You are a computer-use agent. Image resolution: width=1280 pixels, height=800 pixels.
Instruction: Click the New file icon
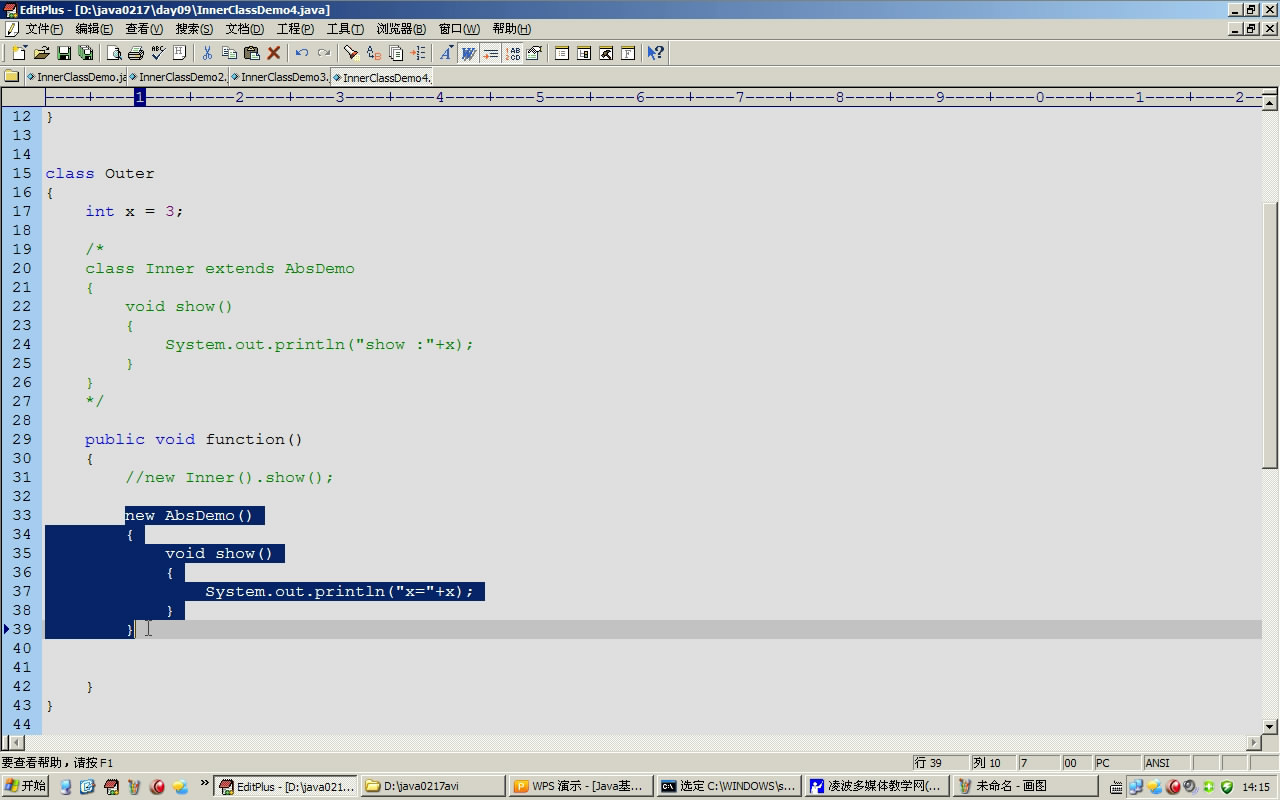19,53
